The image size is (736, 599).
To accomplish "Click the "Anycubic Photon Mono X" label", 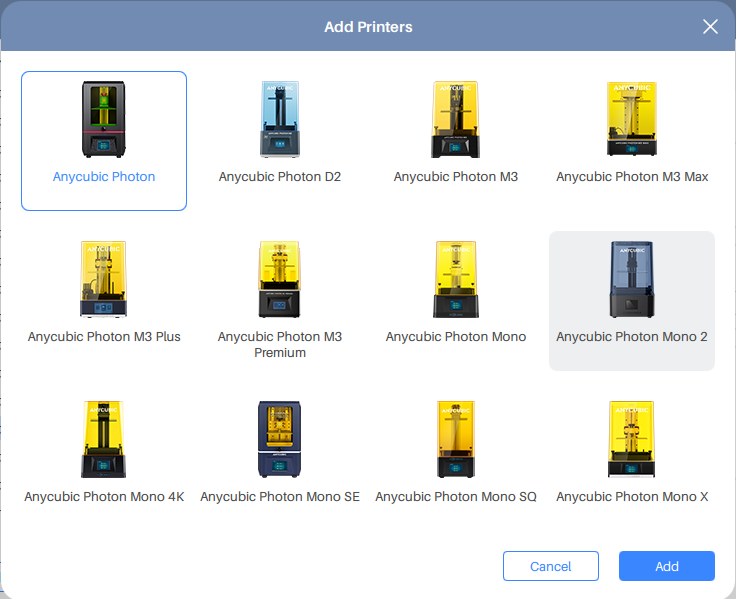I will [x=632, y=497].
